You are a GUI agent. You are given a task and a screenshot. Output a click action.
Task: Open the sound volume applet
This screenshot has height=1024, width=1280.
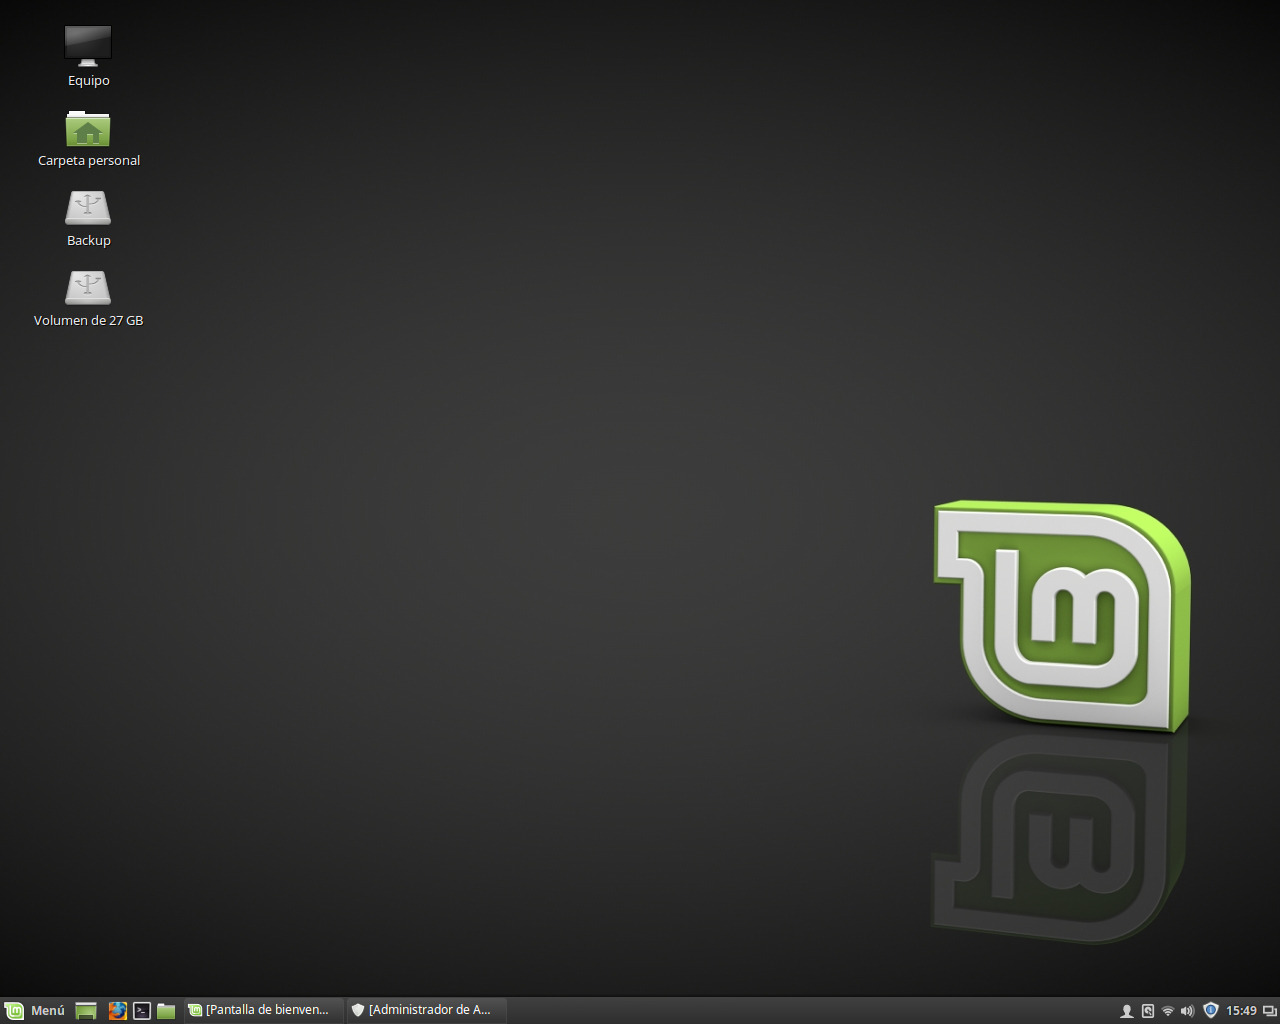[x=1187, y=1011]
